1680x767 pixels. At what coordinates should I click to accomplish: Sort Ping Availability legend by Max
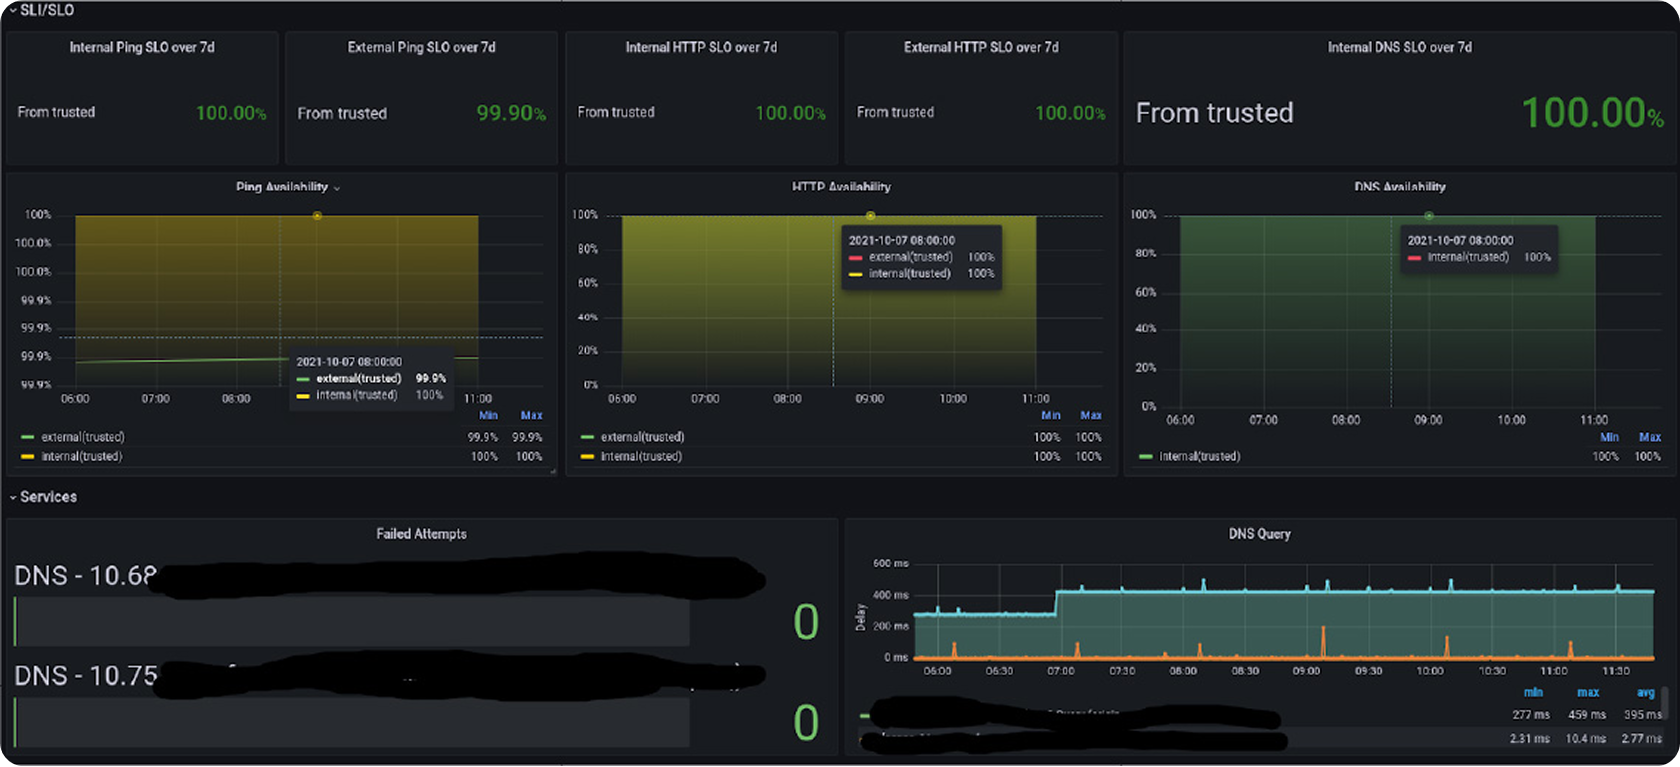pos(531,415)
